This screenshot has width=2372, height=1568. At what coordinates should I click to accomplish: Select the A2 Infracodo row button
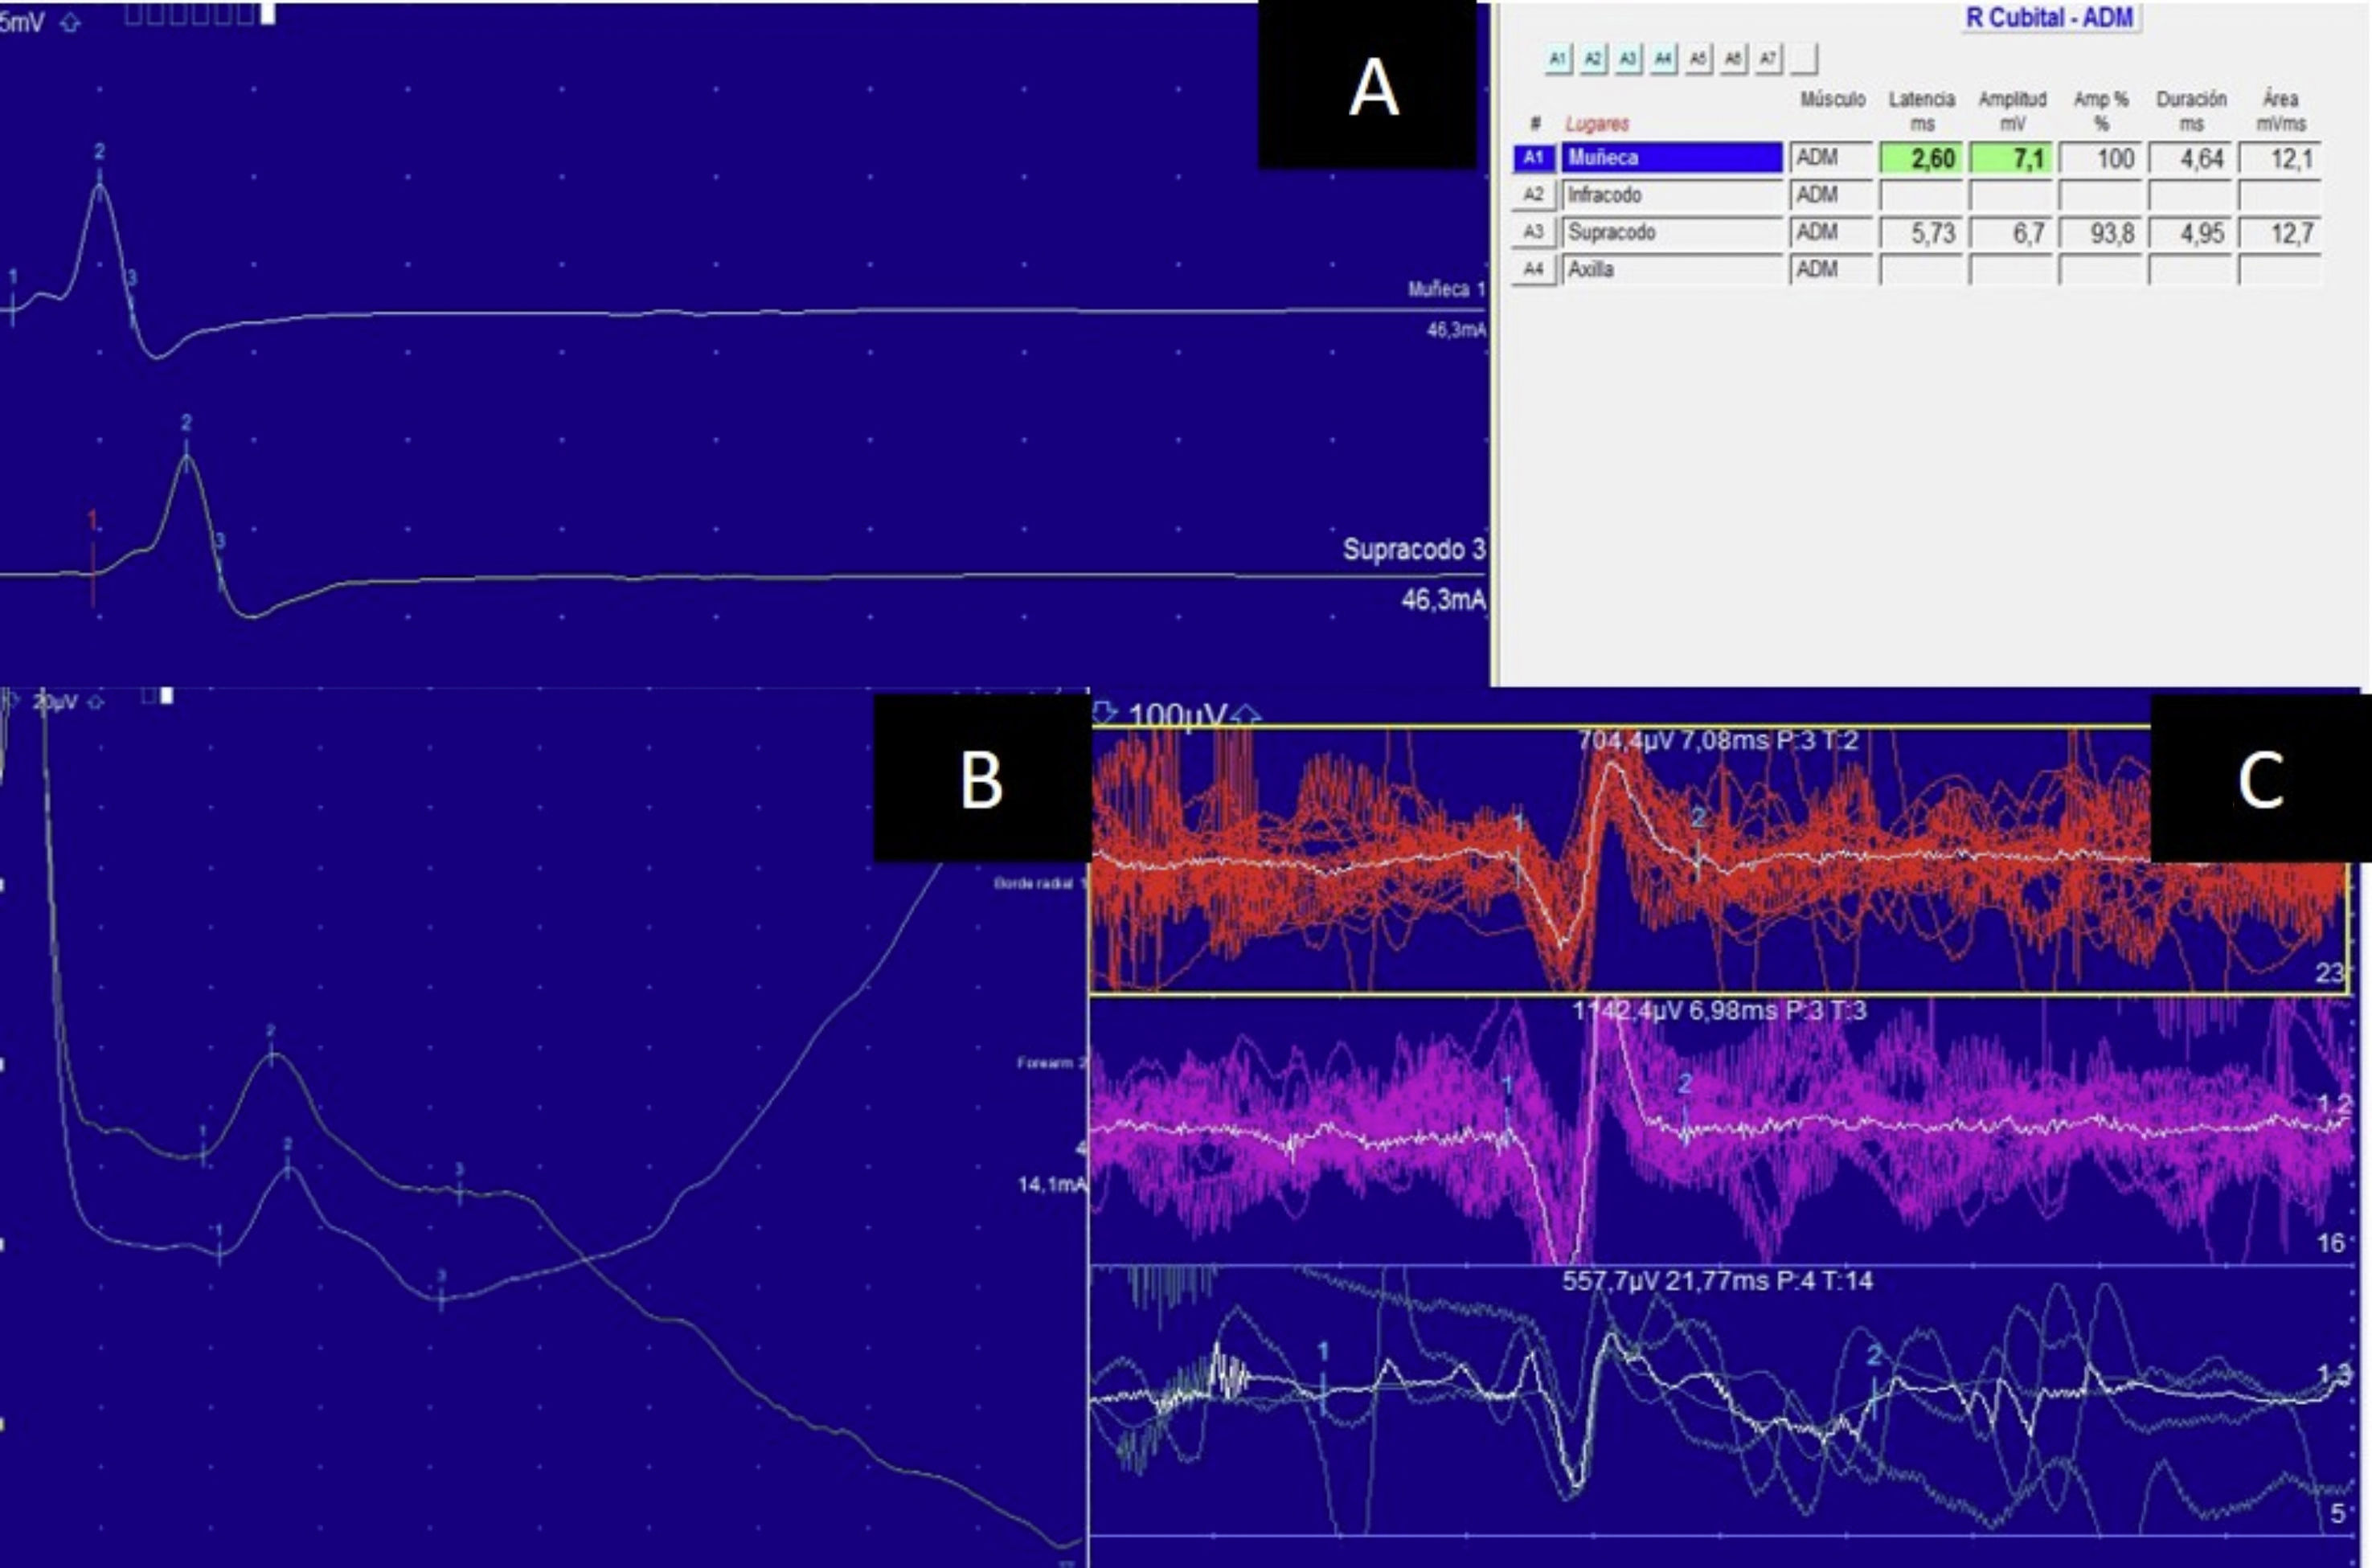(1533, 195)
